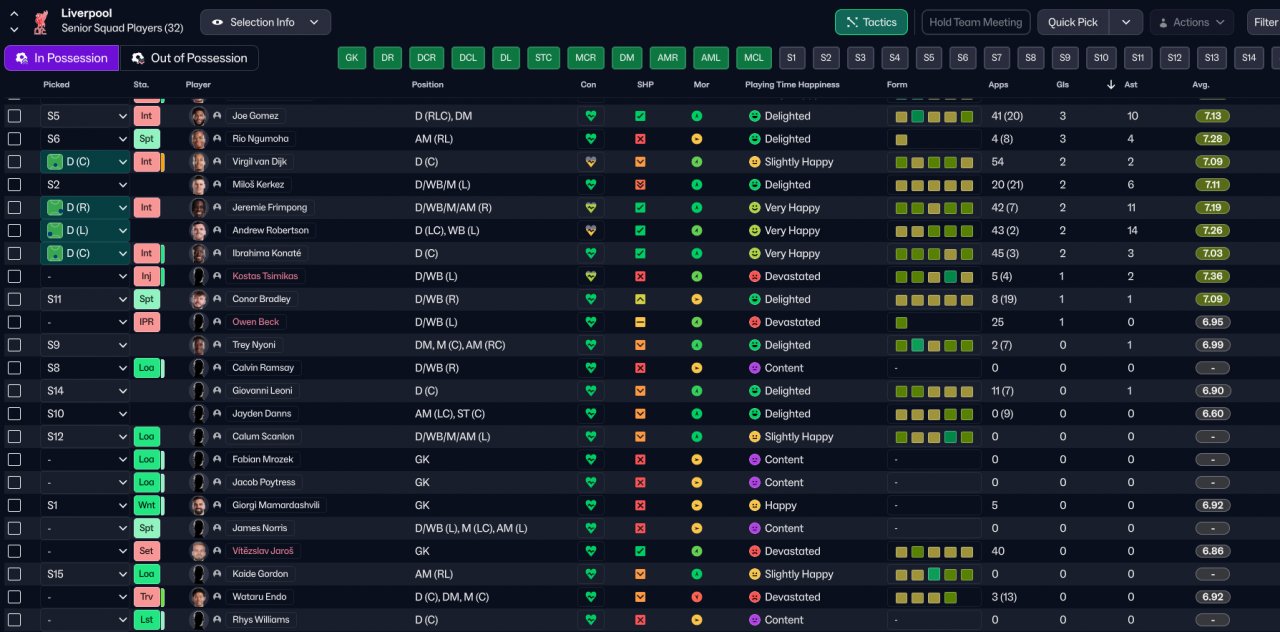The width and height of the screenshot is (1280, 632).
Task: Click the down chevron beside the Liverpool crest
Action: click(14, 30)
